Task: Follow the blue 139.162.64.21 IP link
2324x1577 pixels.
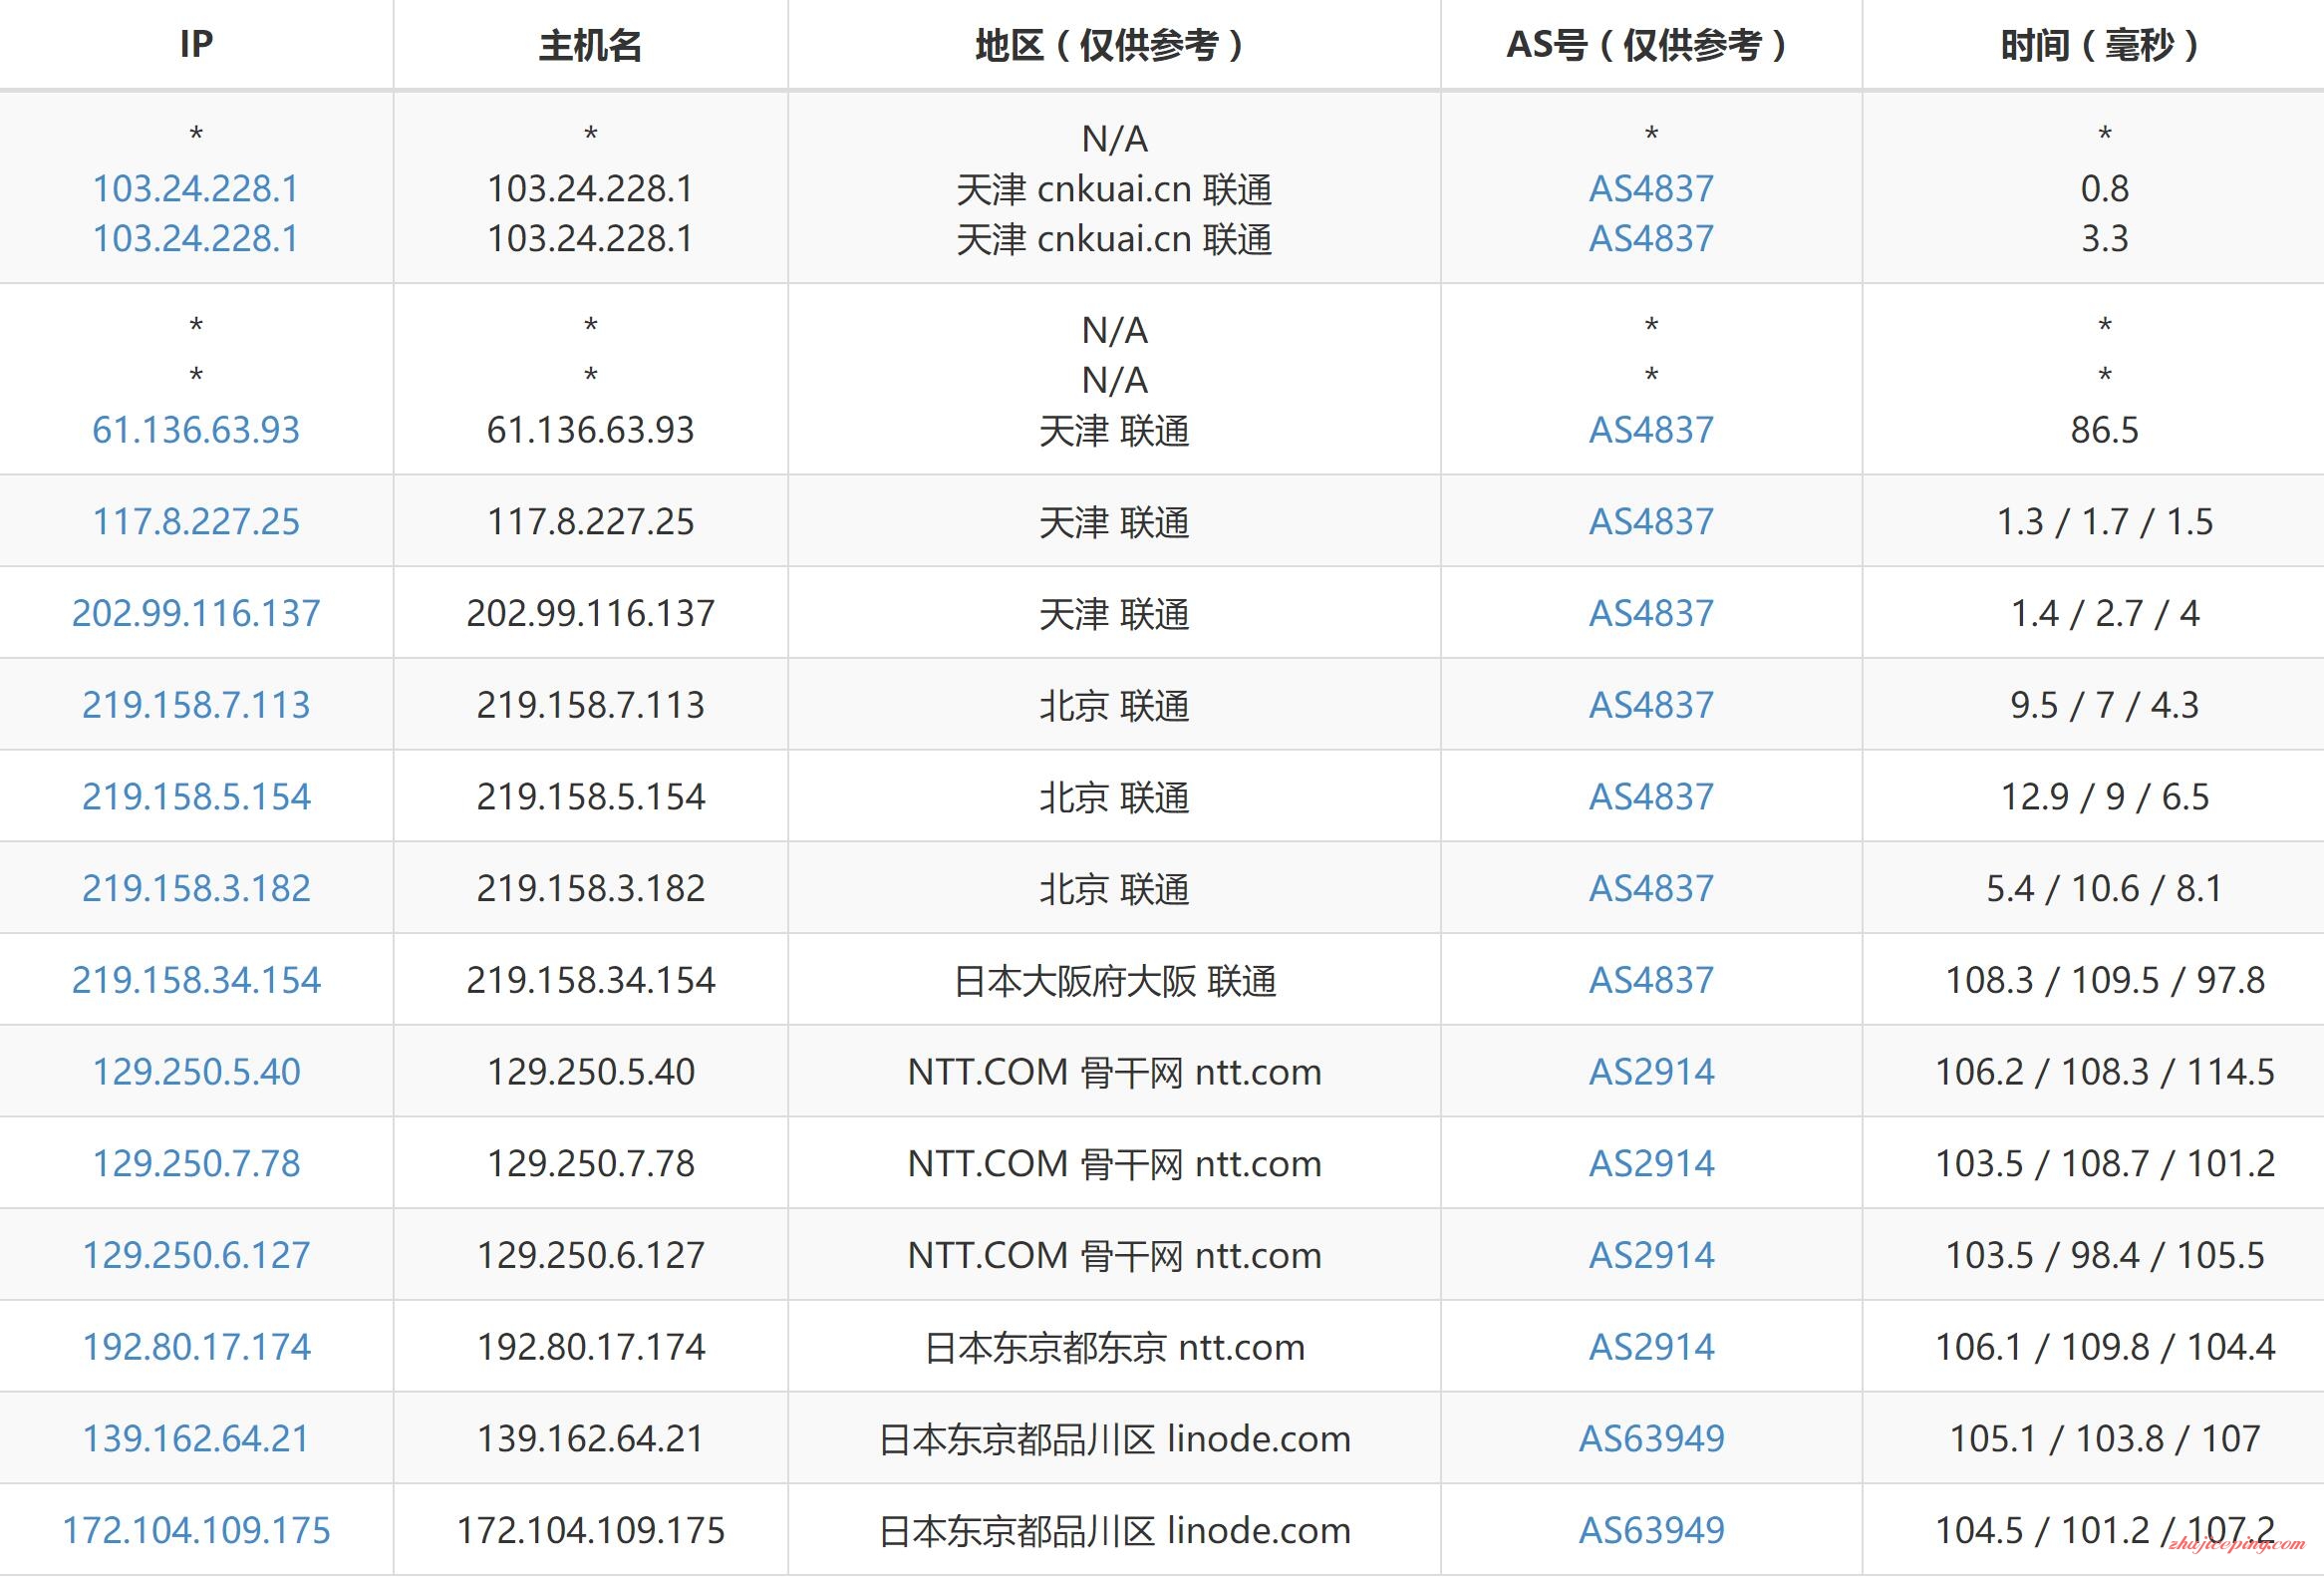Action: (196, 1438)
